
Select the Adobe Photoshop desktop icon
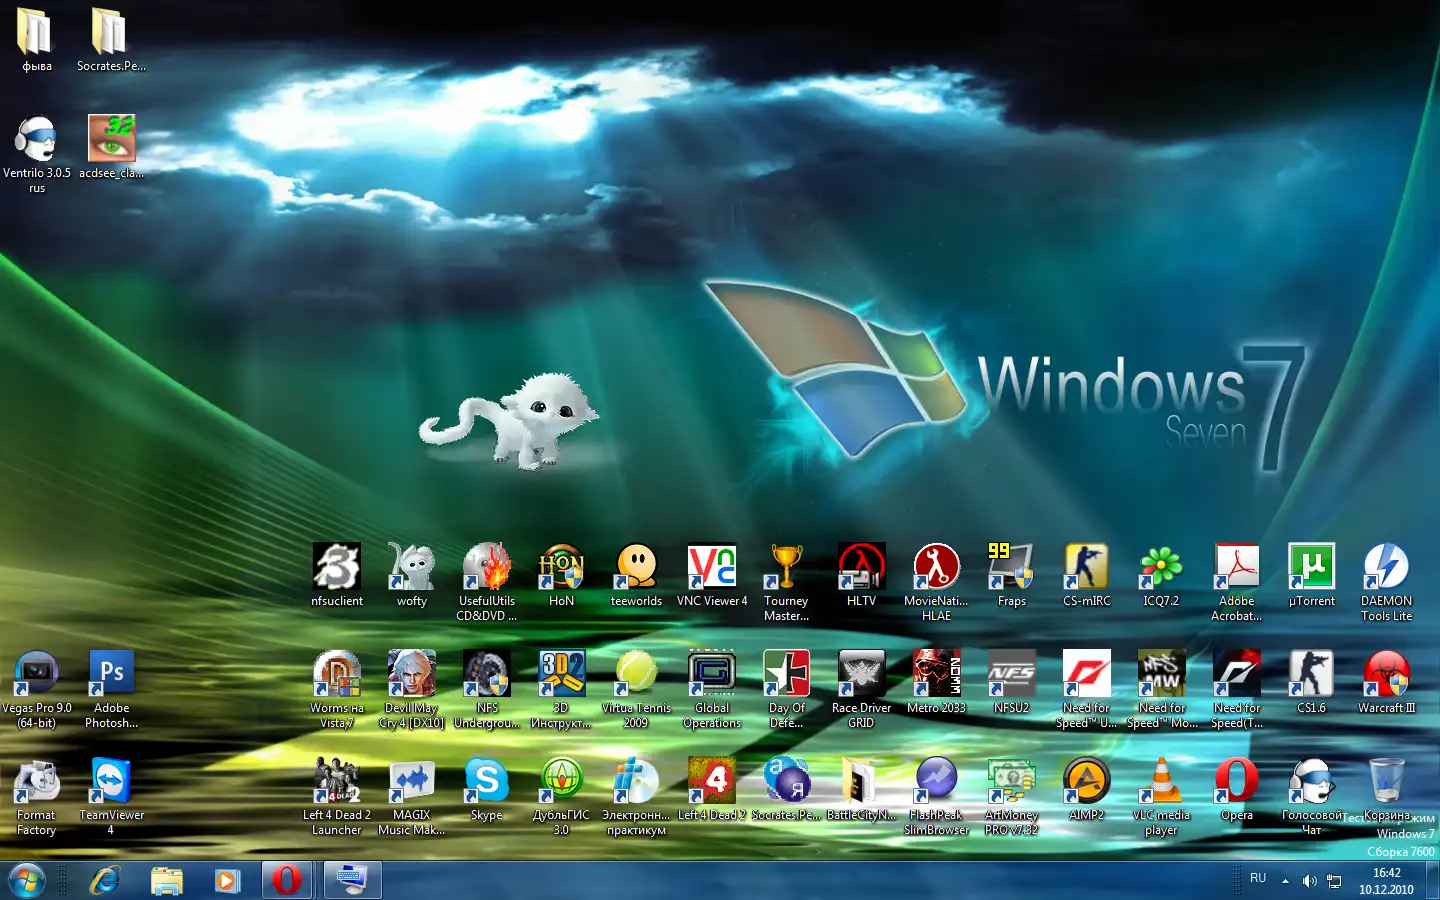(111, 674)
